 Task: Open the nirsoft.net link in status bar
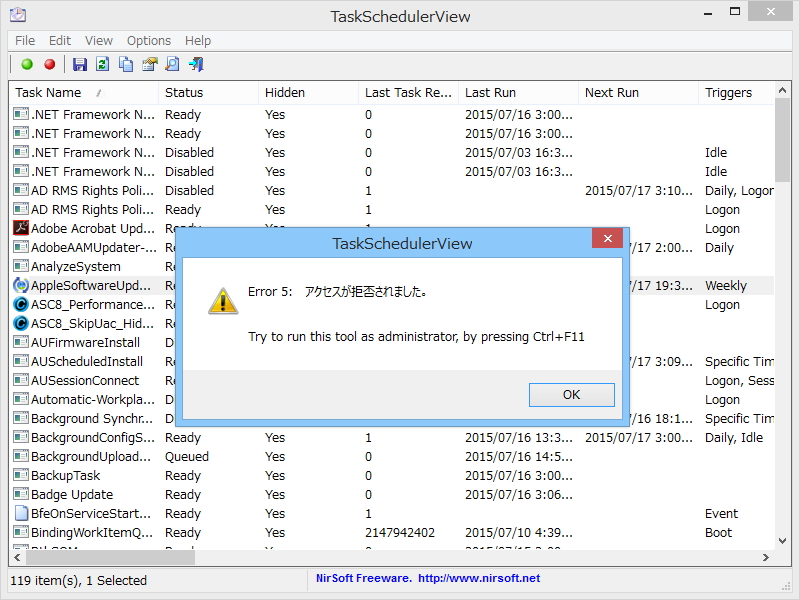pyautogui.click(x=479, y=578)
